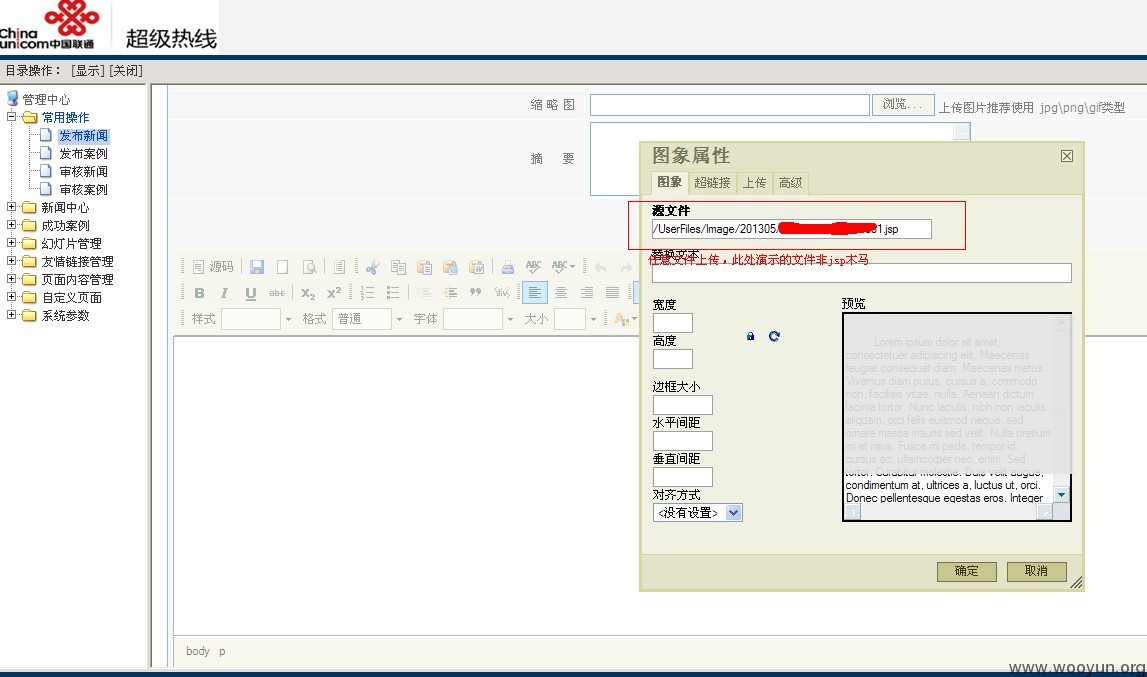The width and height of the screenshot is (1147, 677).
Task: Select Align Right icon
Action: click(x=587, y=293)
